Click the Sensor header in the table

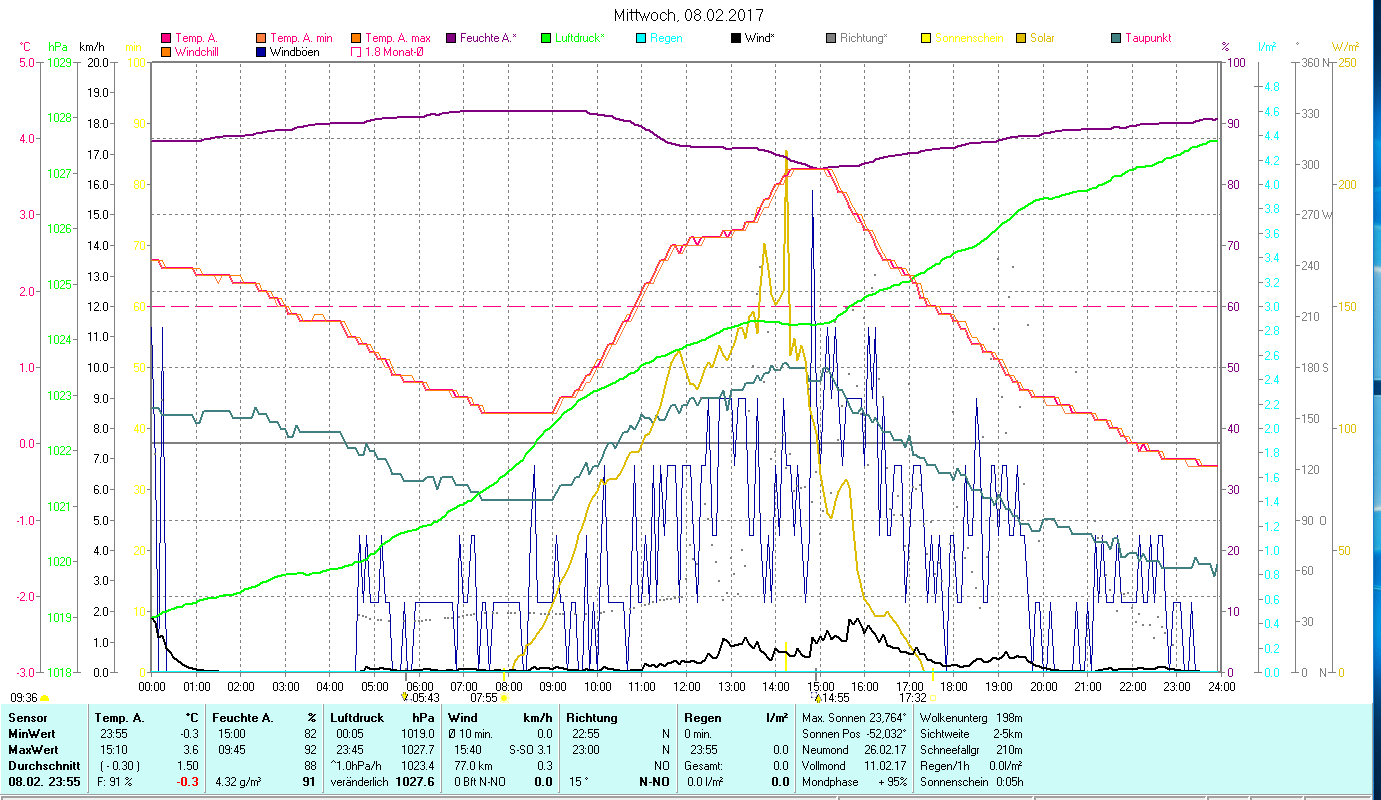(27, 718)
